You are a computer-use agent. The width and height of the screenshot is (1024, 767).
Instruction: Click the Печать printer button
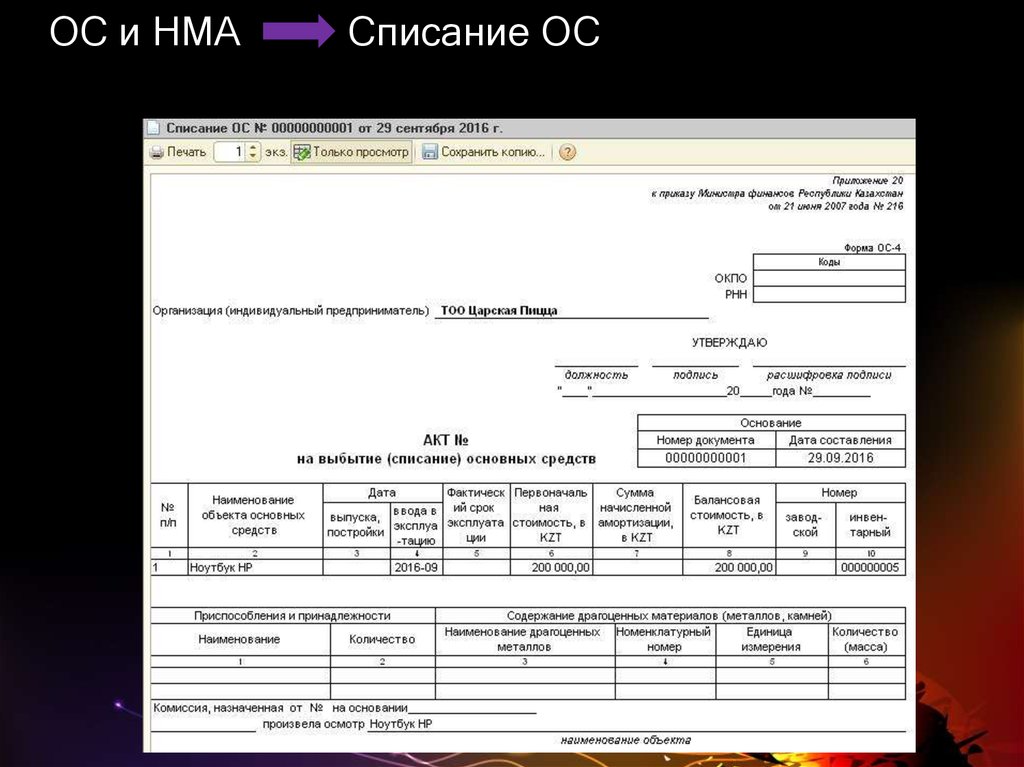coord(178,152)
